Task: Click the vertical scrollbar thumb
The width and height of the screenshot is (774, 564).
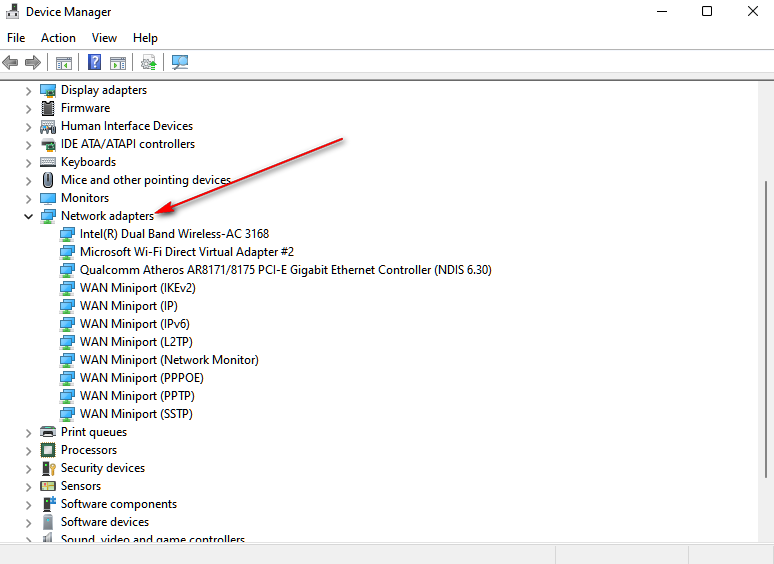Action: [766, 329]
